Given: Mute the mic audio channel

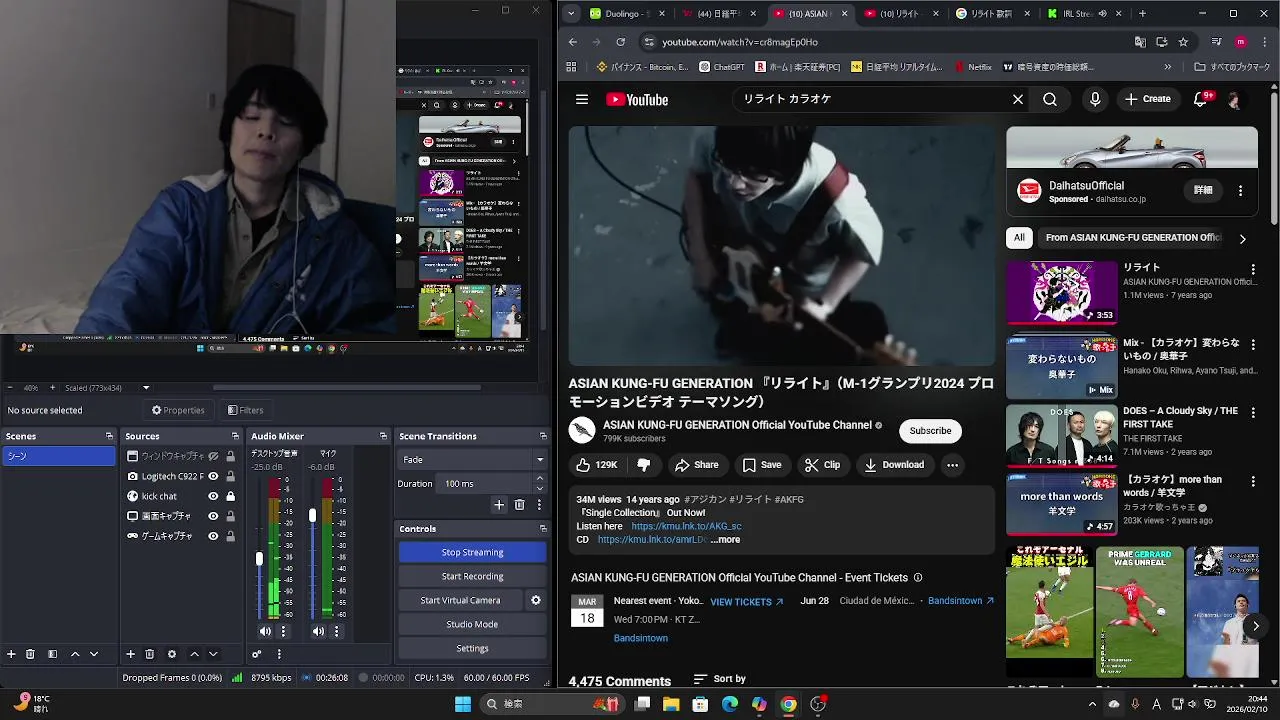Looking at the screenshot, I should [x=318, y=631].
